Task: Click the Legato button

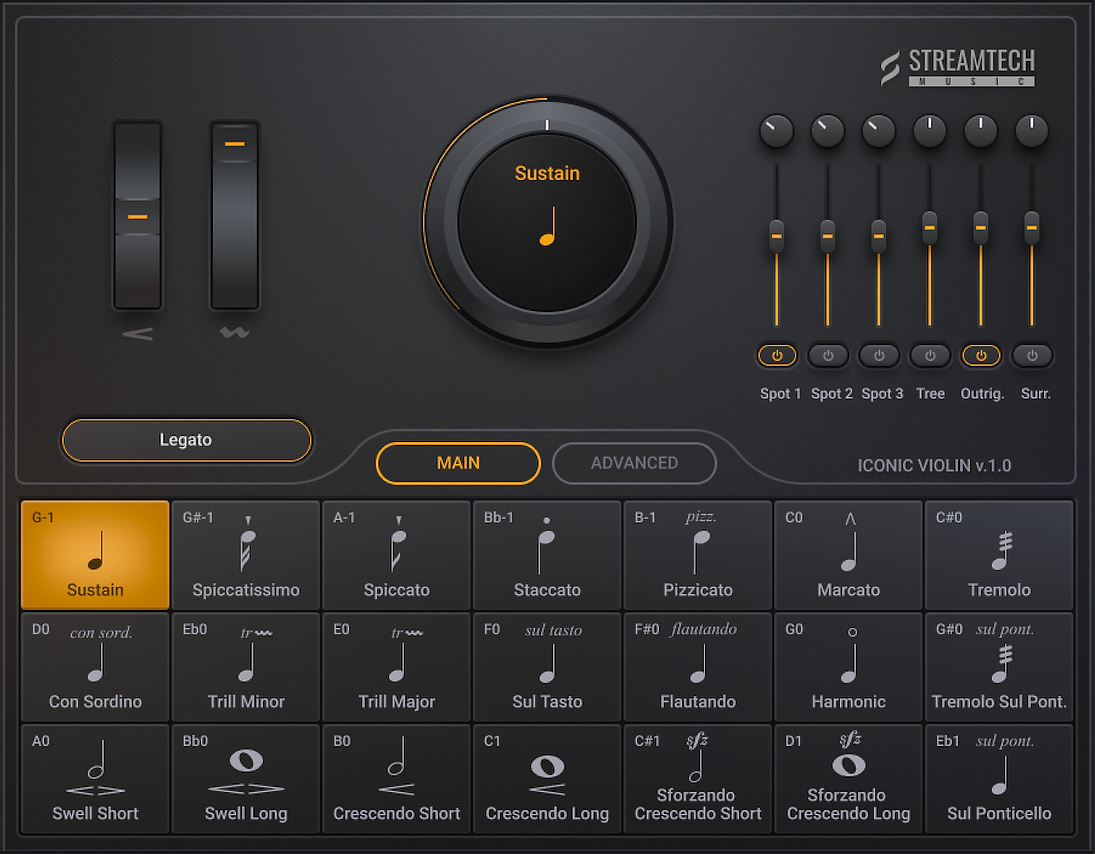Action: (186, 440)
